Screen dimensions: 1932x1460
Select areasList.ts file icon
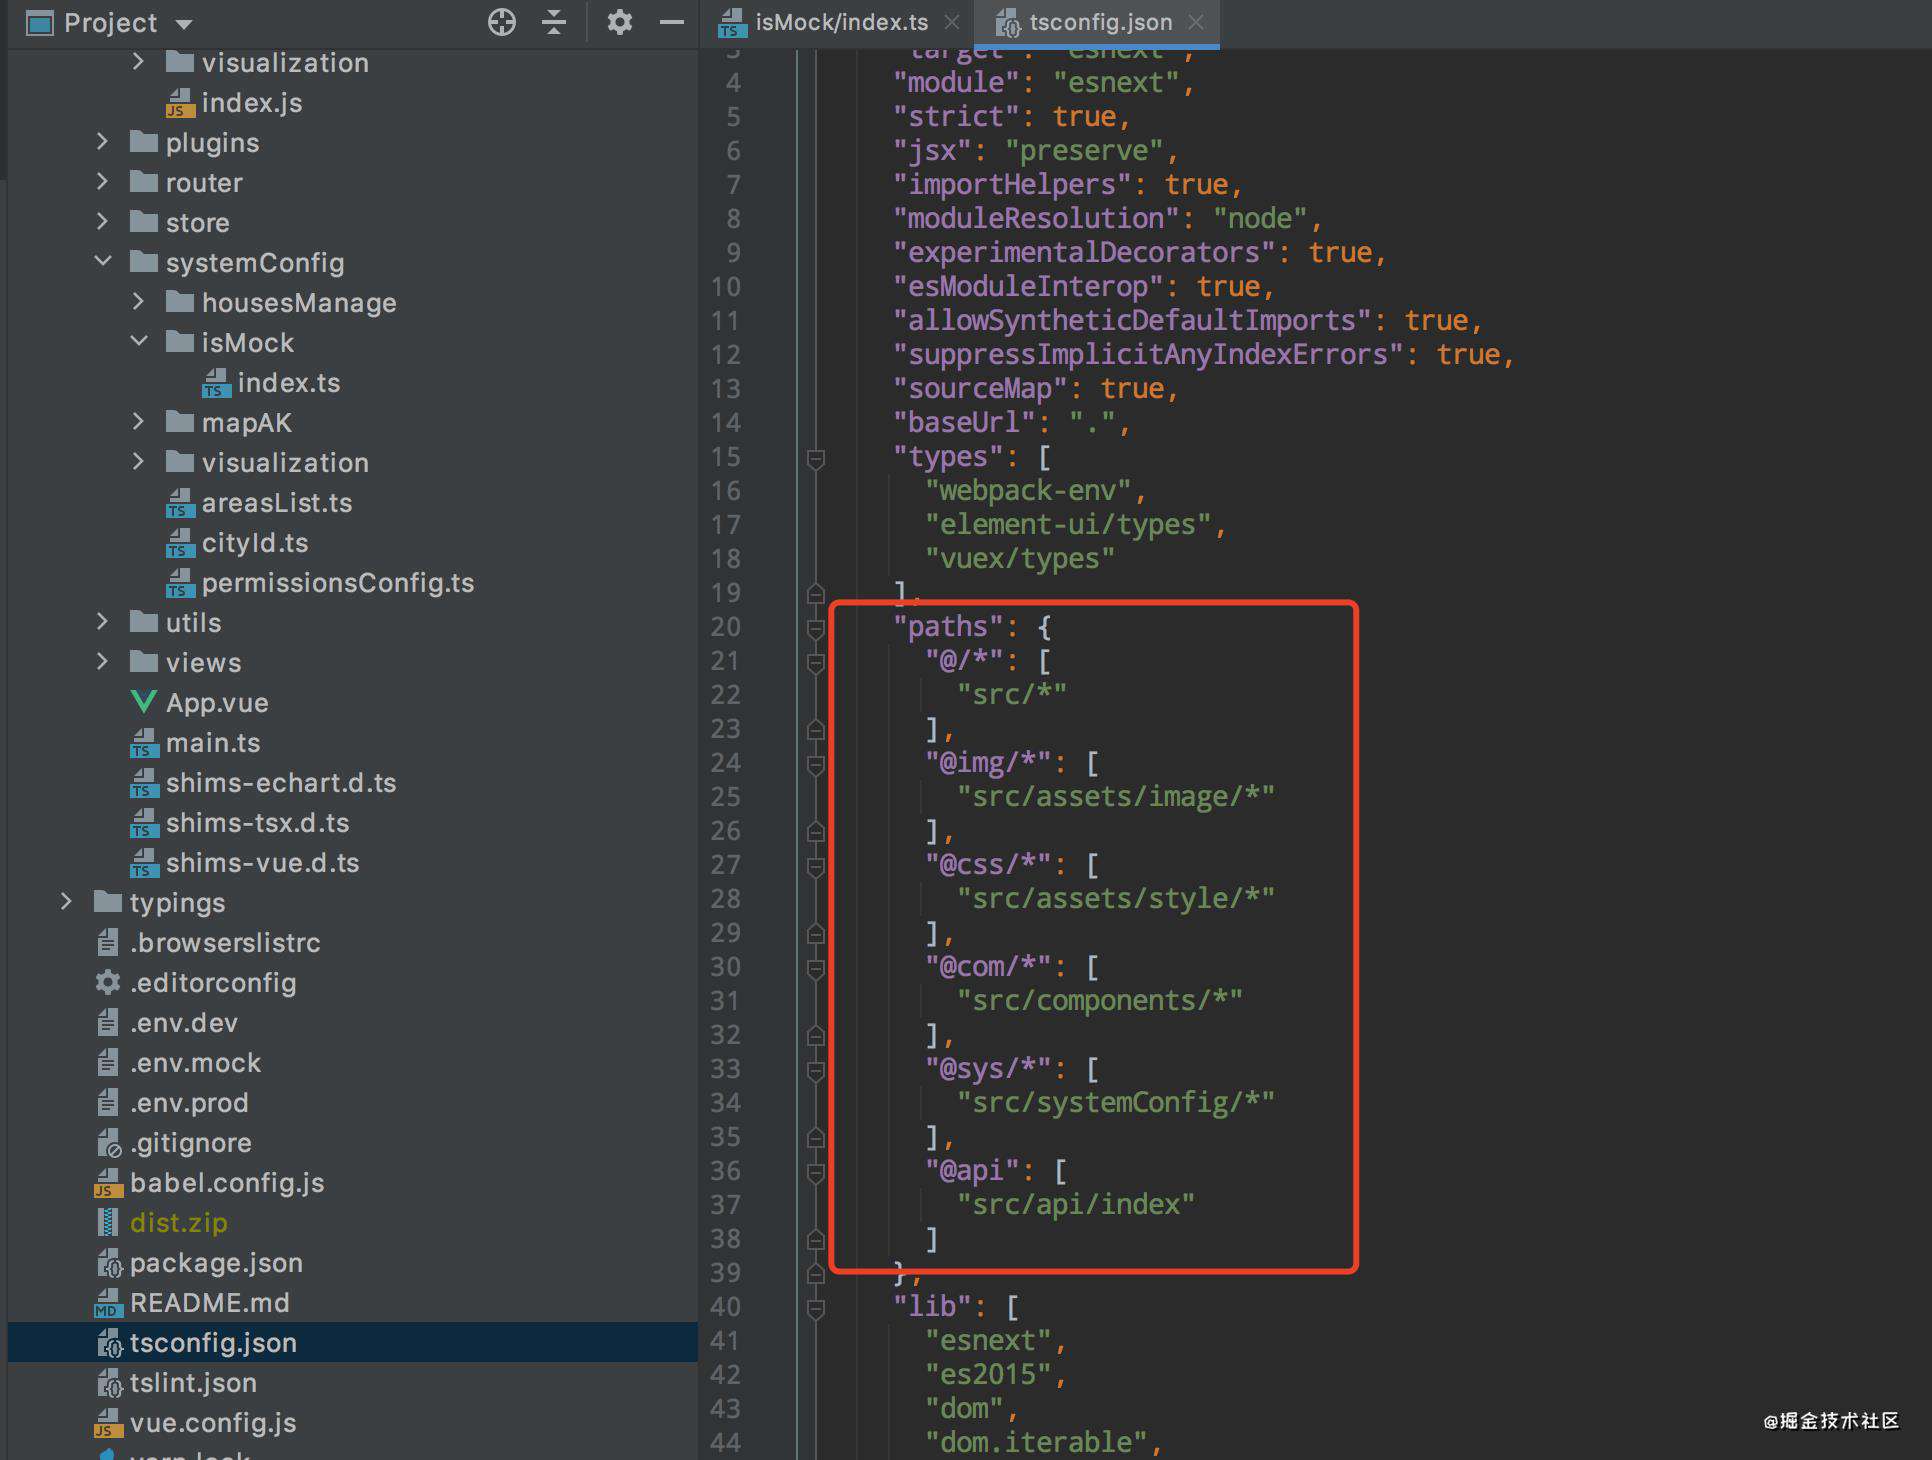click(x=180, y=503)
